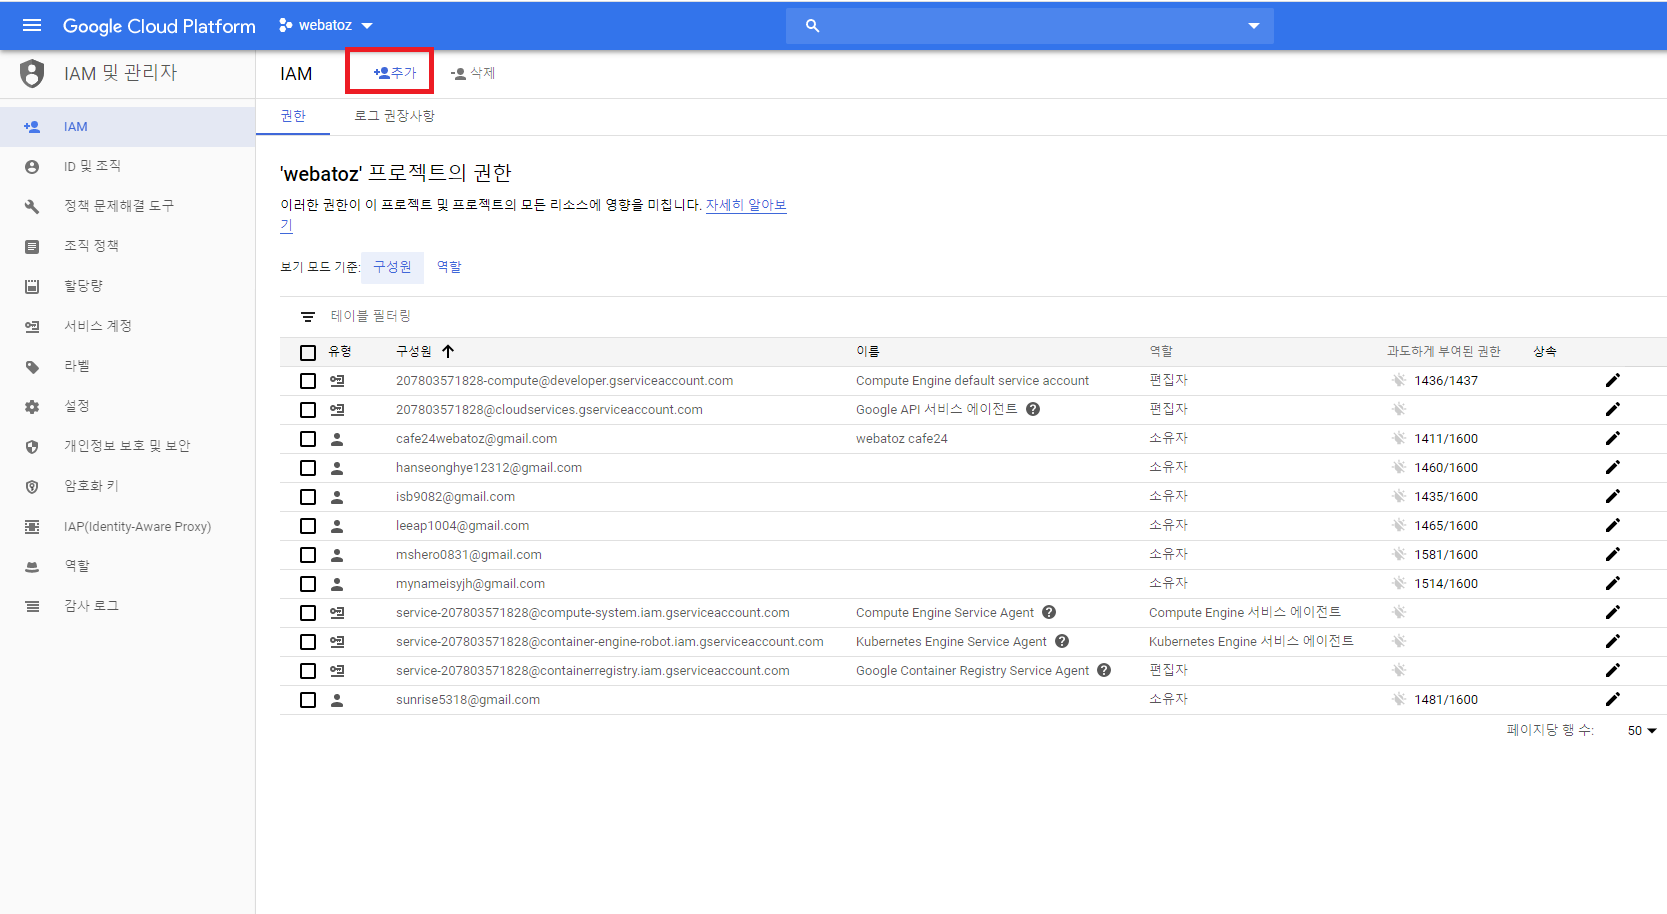Screen dimensions: 1667x914
Task: Click the 암호화 키 icon in sidebar
Action: [x=32, y=487]
